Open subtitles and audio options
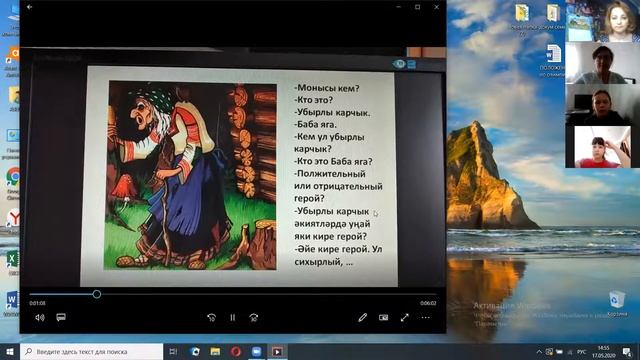The image size is (640, 360). (x=61, y=317)
